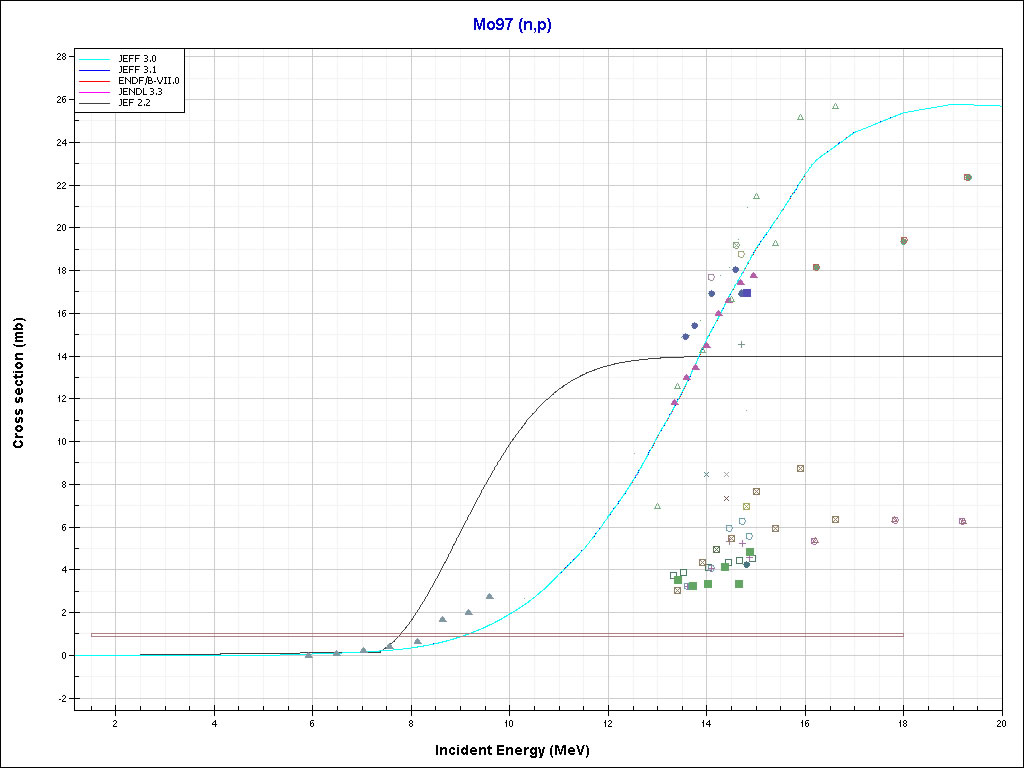1024x768 pixels.
Task: Click the x-axis tick label 20
Action: point(1001,723)
